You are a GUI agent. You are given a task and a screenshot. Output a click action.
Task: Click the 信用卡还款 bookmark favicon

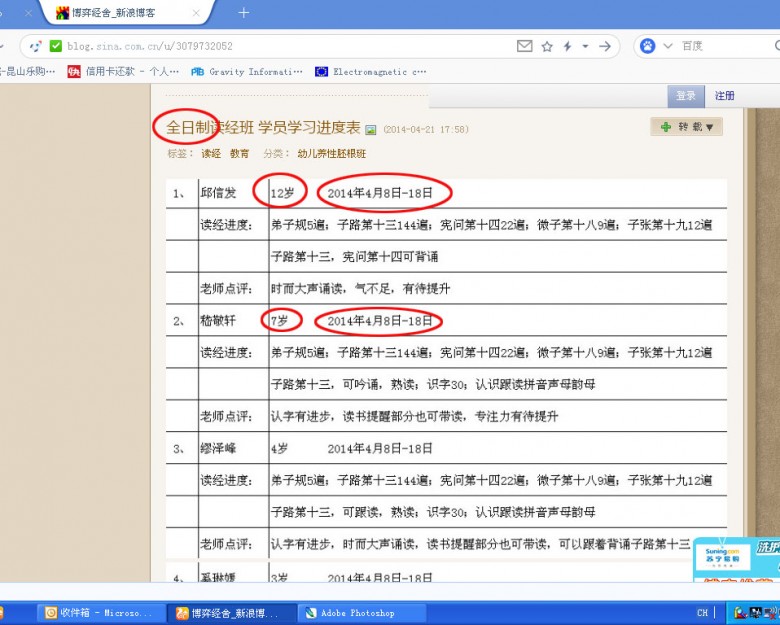[x=74, y=72]
